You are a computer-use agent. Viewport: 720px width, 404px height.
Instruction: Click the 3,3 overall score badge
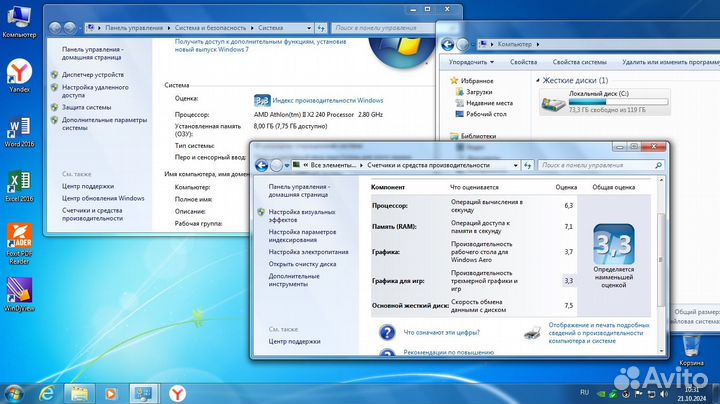point(613,244)
